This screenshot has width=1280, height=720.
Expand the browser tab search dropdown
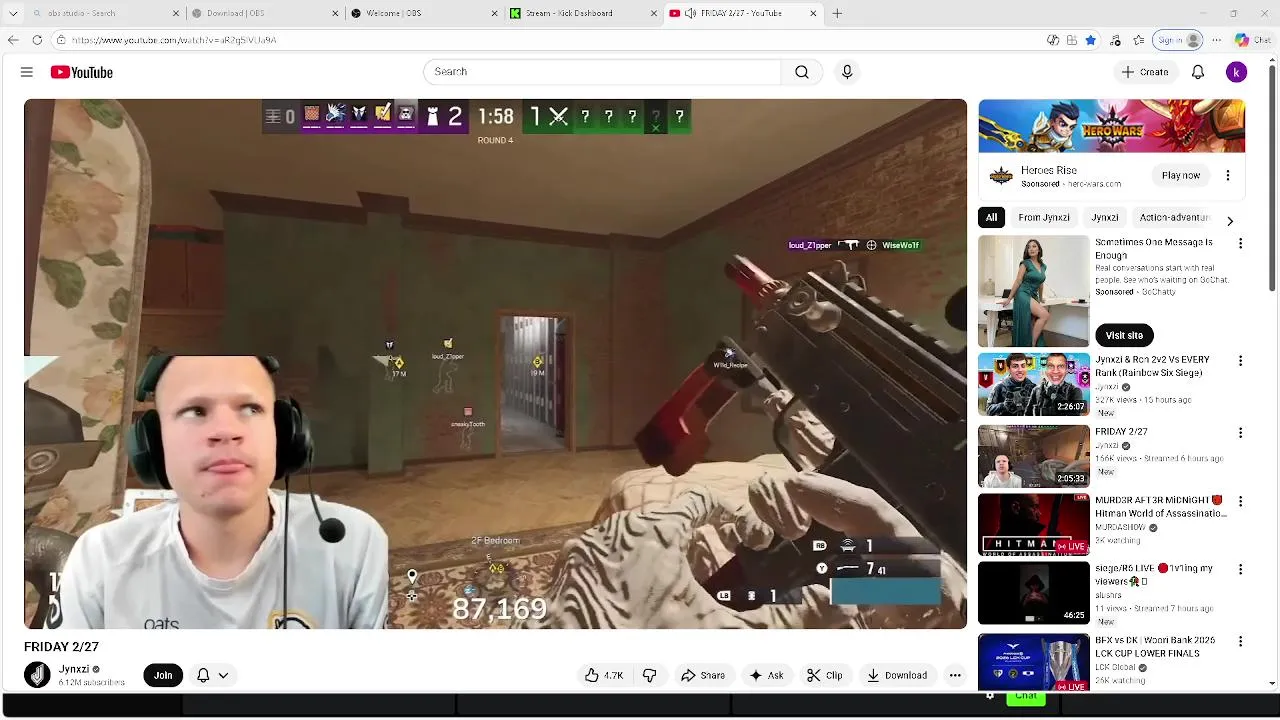[13, 13]
